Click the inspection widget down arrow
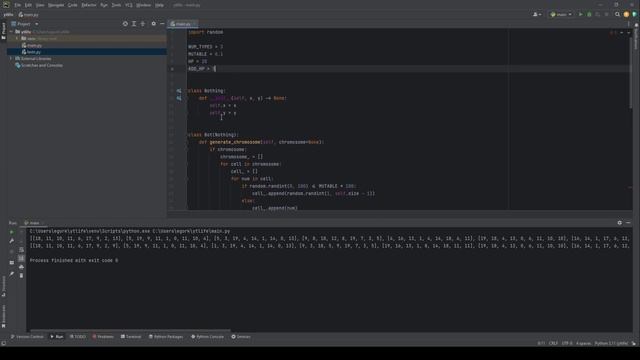The width and height of the screenshot is (640, 360). tap(628, 33)
